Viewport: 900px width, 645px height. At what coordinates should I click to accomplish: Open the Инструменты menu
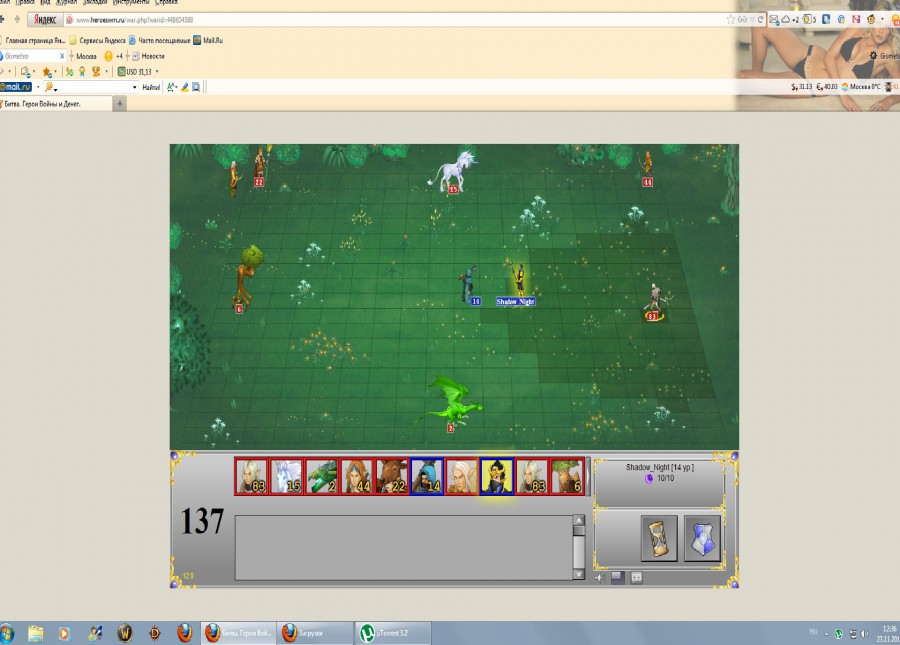130,2
